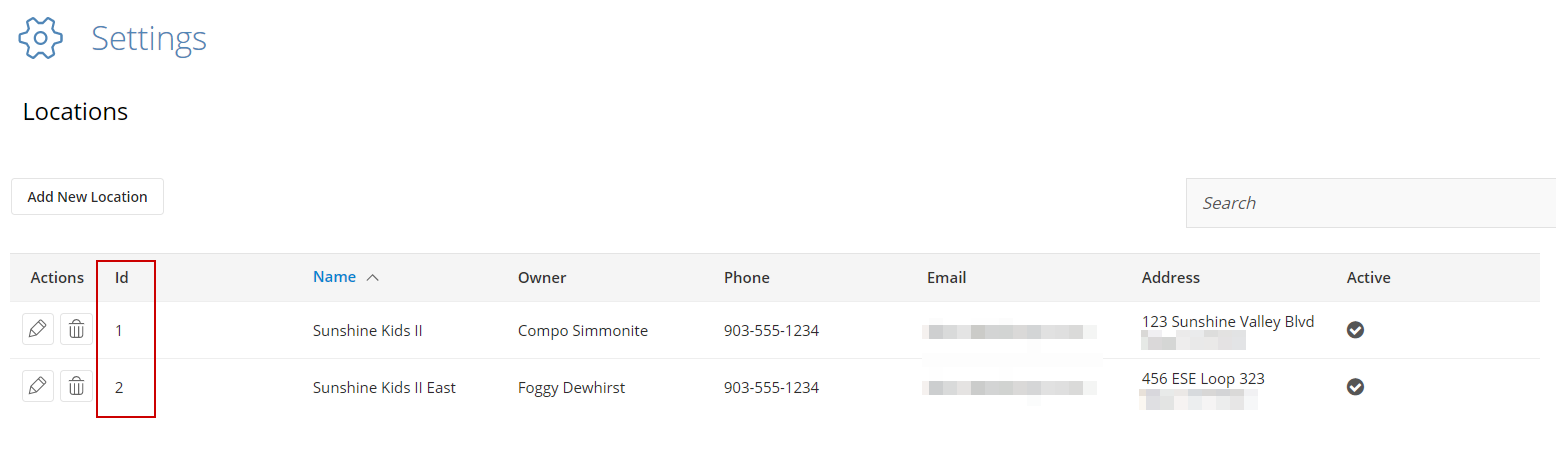This screenshot has width=1556, height=458.
Task: Sort table by Id column header
Action: (122, 277)
